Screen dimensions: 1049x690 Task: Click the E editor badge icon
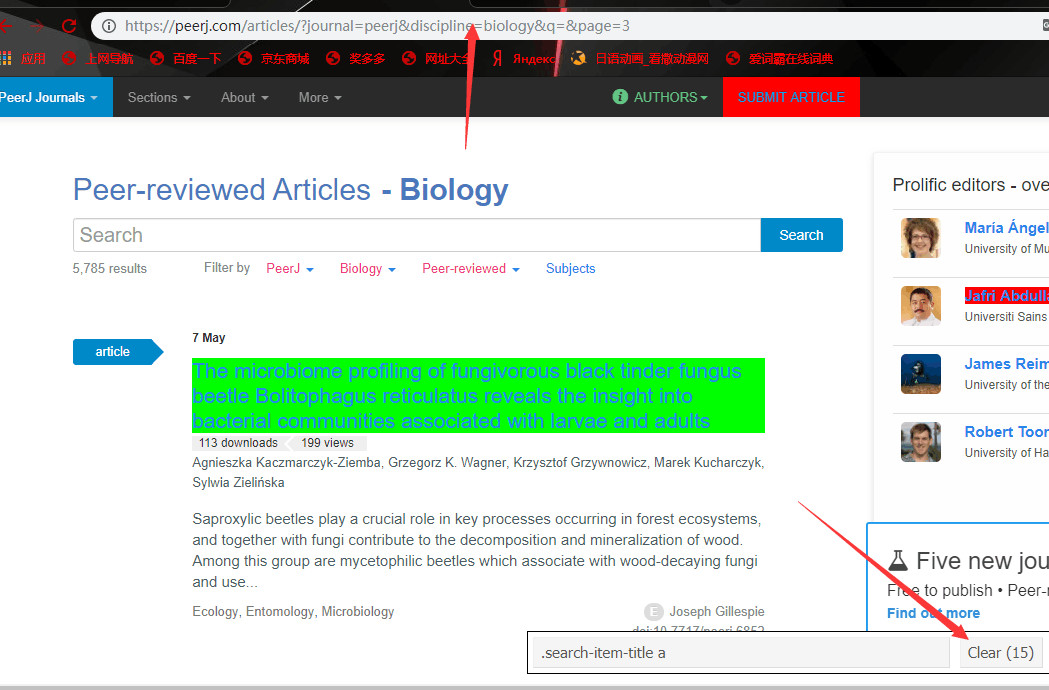654,612
